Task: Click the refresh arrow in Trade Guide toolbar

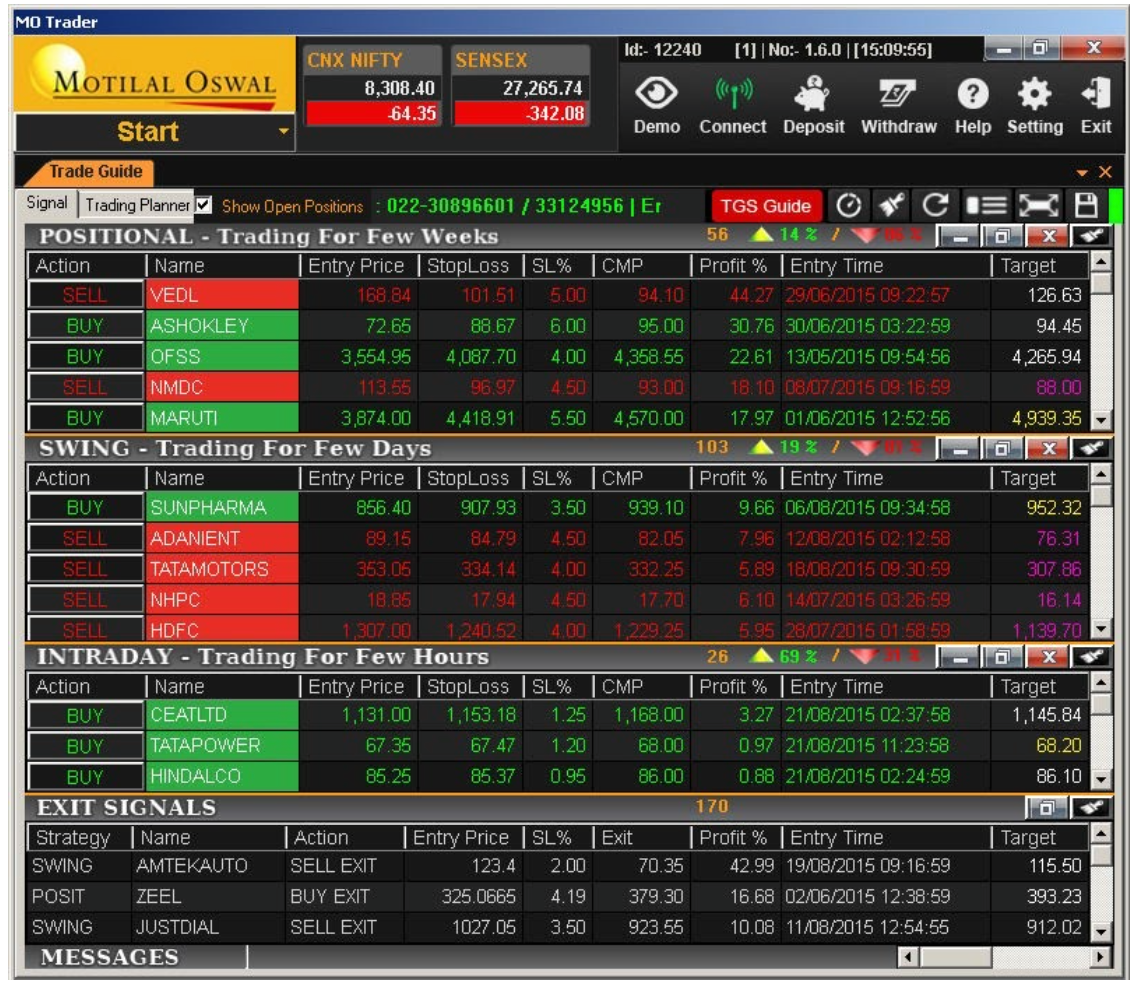Action: pyautogui.click(x=934, y=206)
